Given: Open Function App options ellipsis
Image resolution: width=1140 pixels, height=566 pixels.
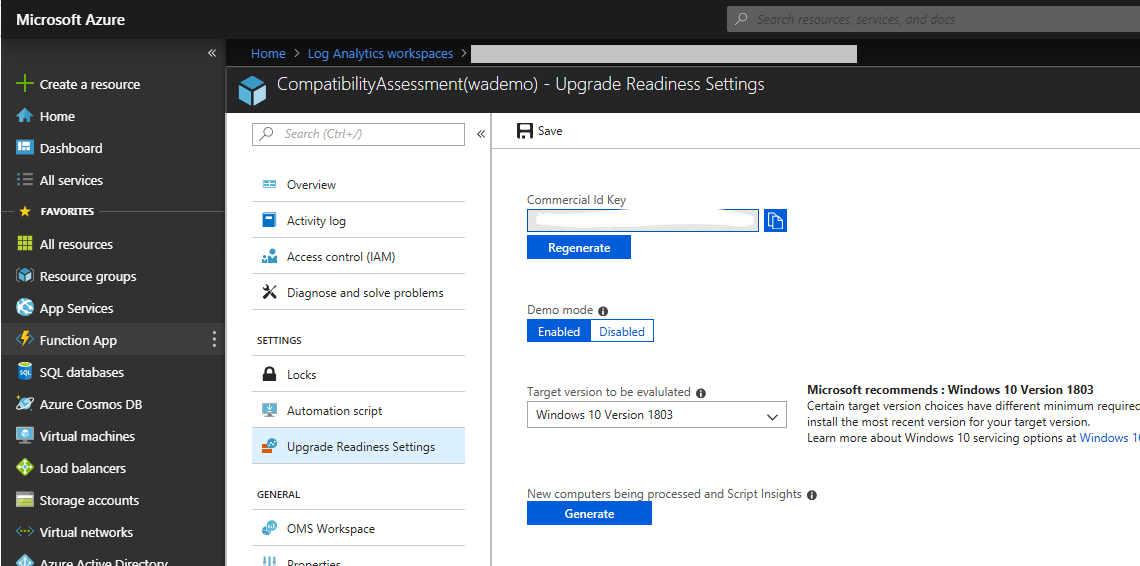Looking at the screenshot, I should [x=214, y=340].
